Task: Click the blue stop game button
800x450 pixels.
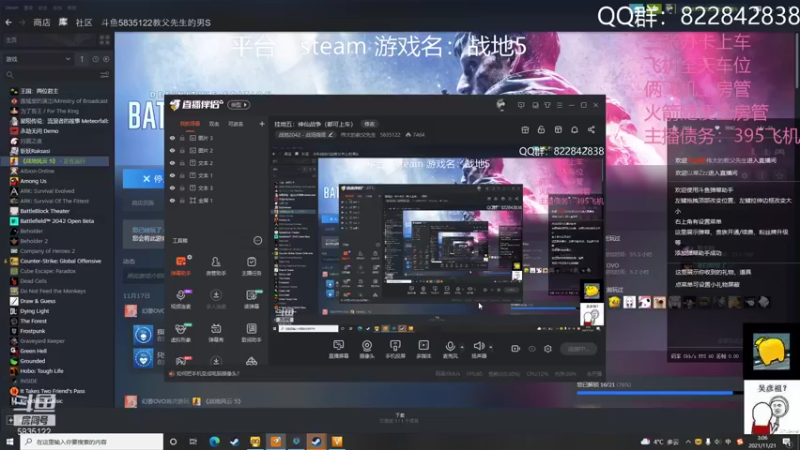Action: (x=143, y=179)
